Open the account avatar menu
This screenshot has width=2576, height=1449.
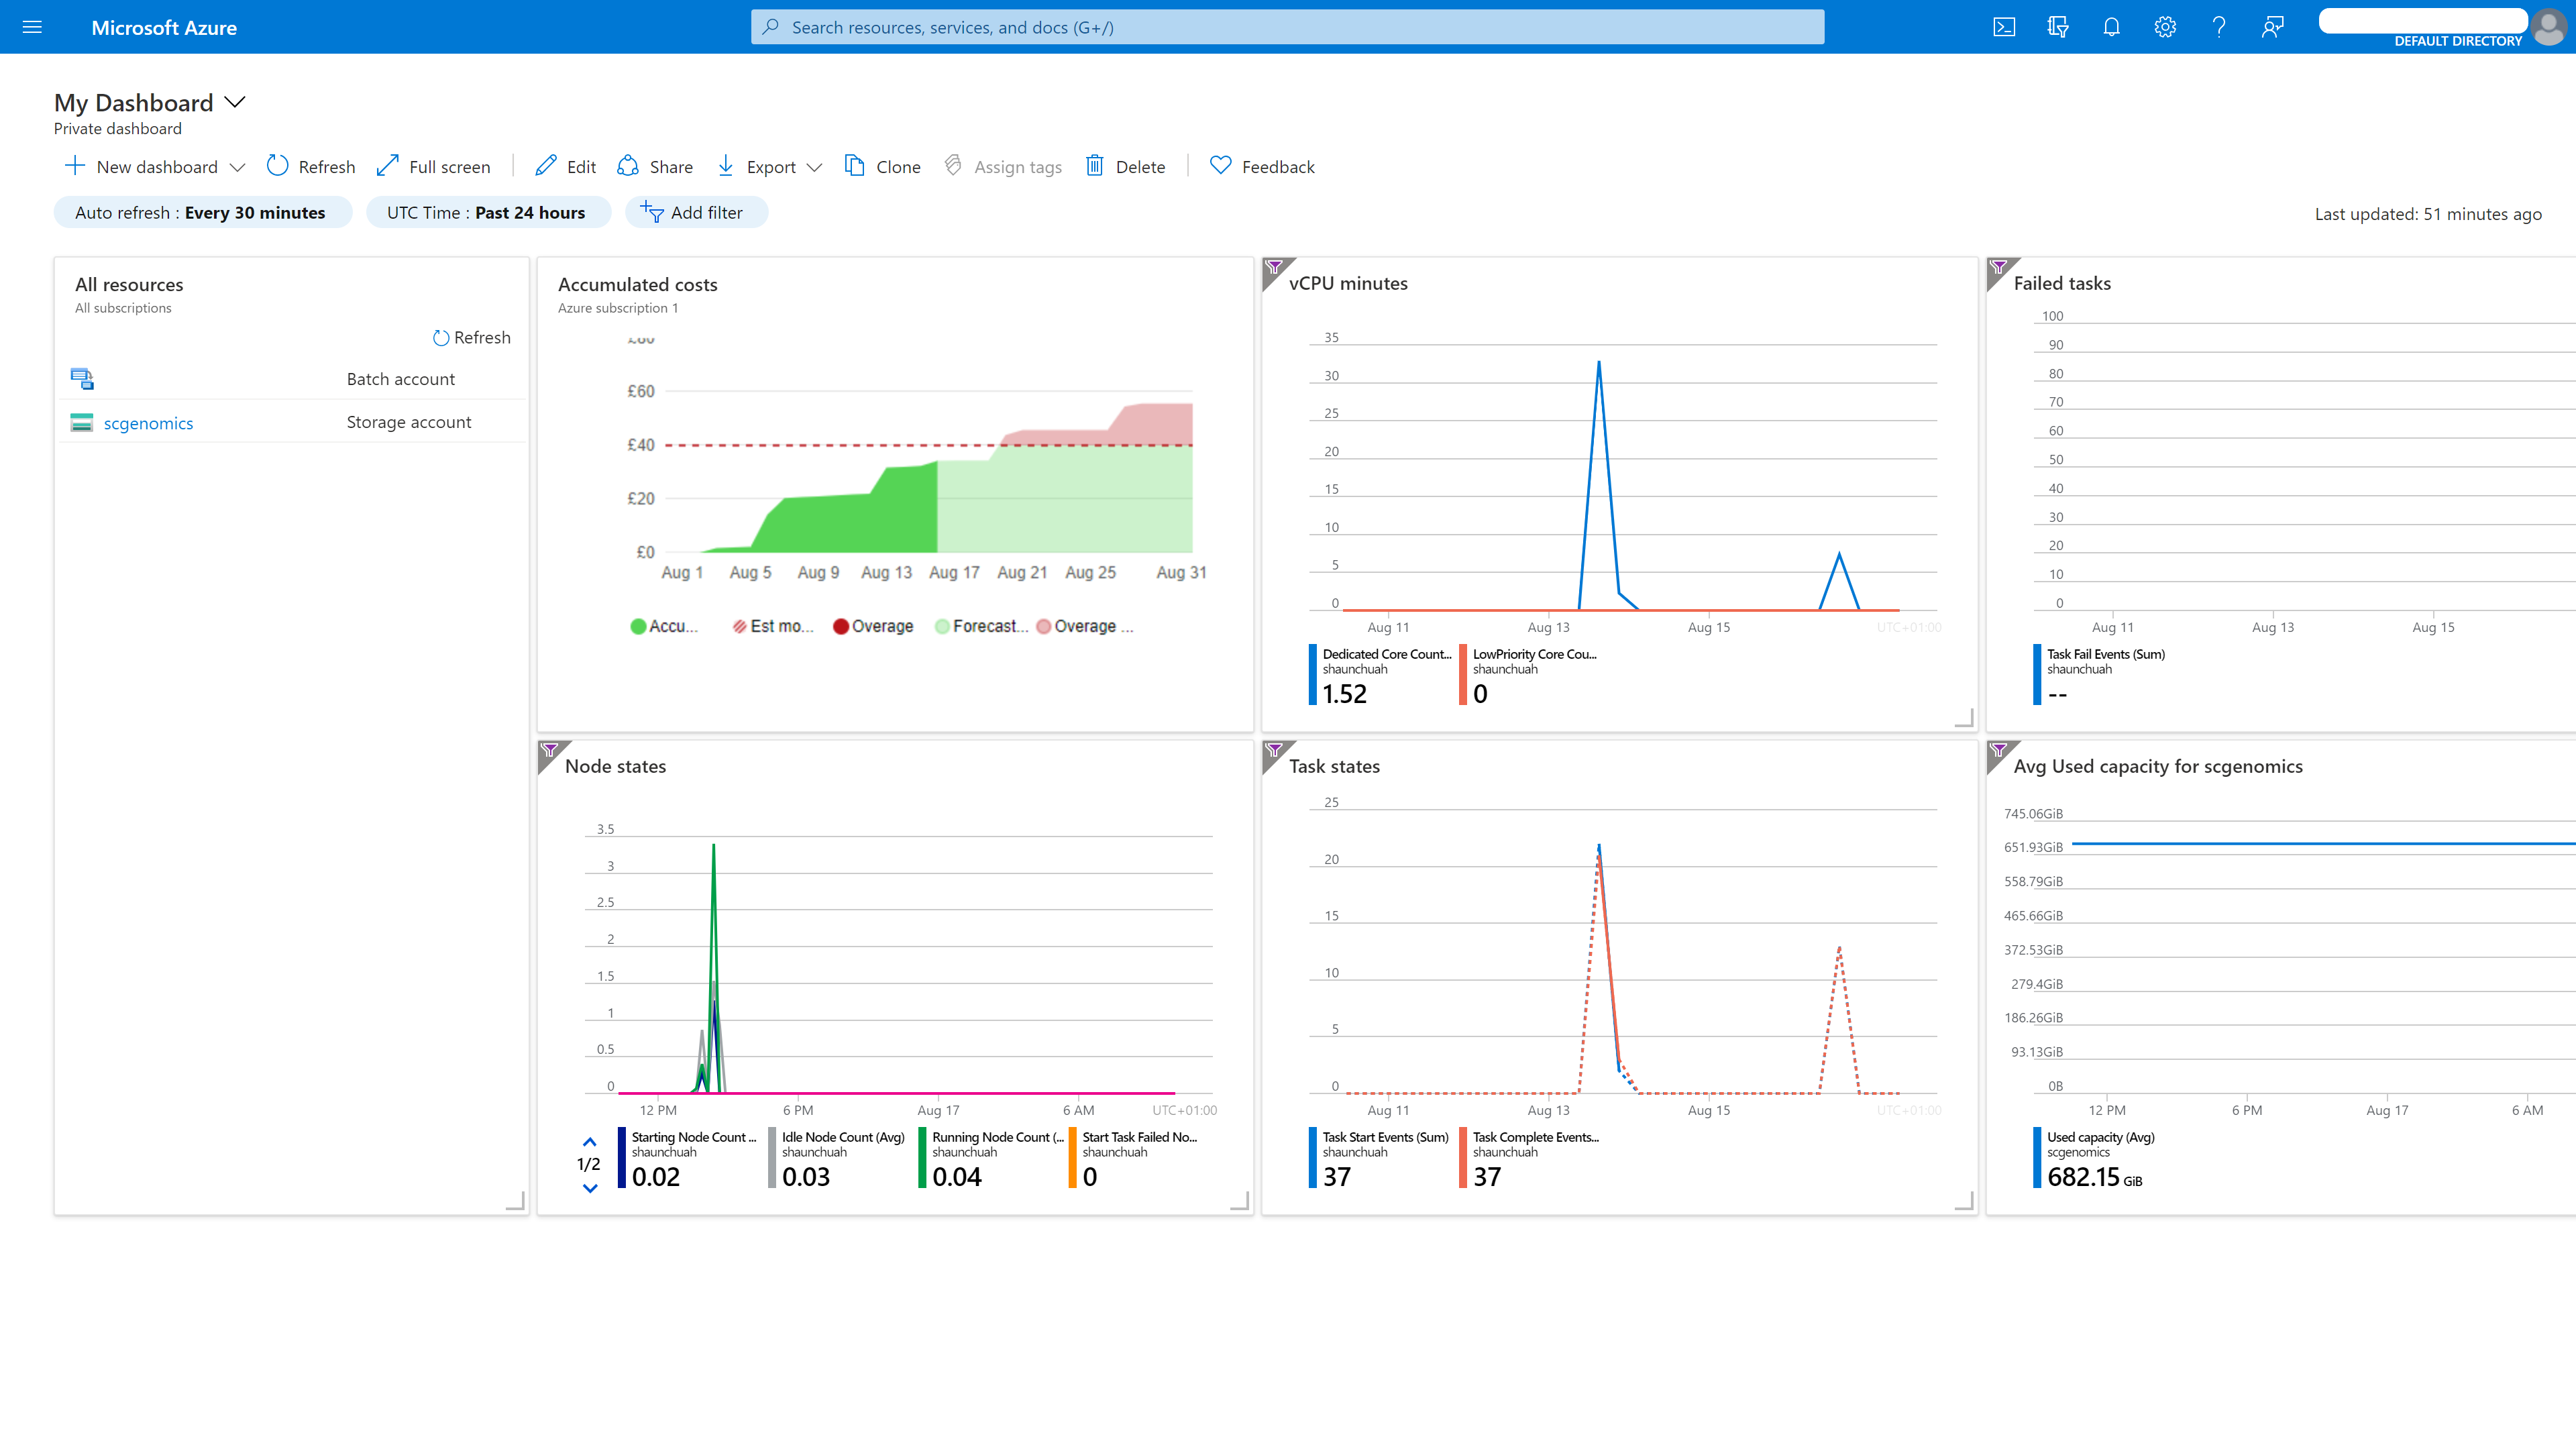pyautogui.click(x=2549, y=27)
